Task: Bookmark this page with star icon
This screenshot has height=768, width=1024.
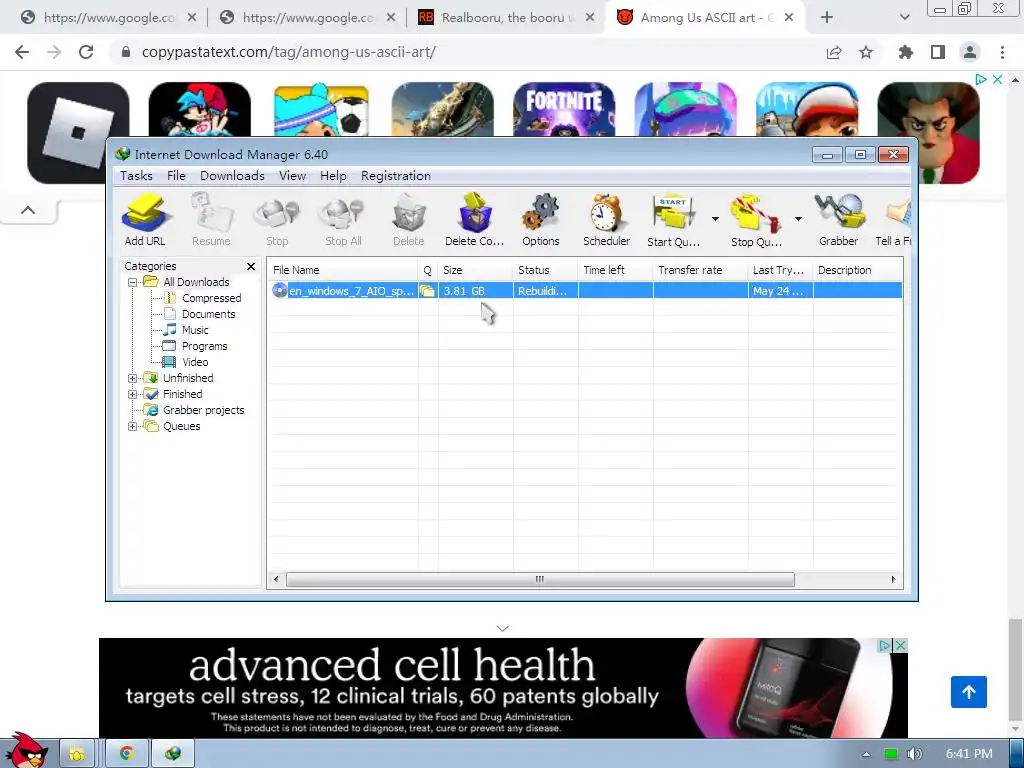Action: [x=866, y=52]
